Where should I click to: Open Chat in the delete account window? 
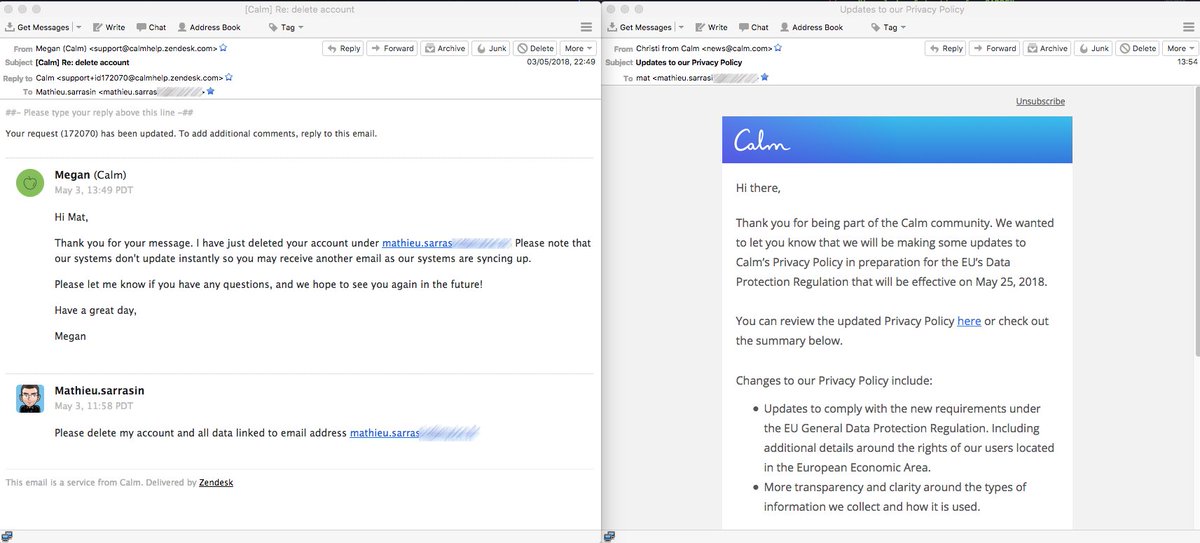pyautogui.click(x=152, y=27)
